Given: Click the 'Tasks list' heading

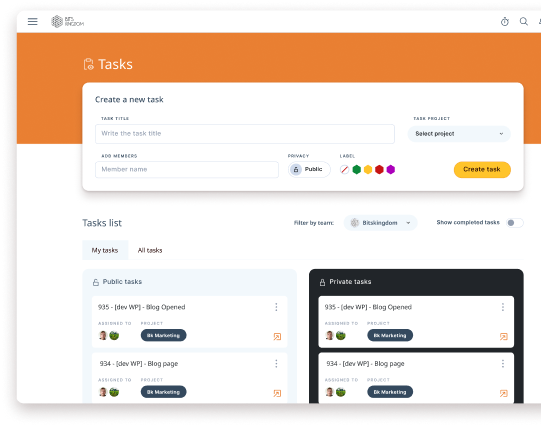Looking at the screenshot, I should tap(102, 223).
